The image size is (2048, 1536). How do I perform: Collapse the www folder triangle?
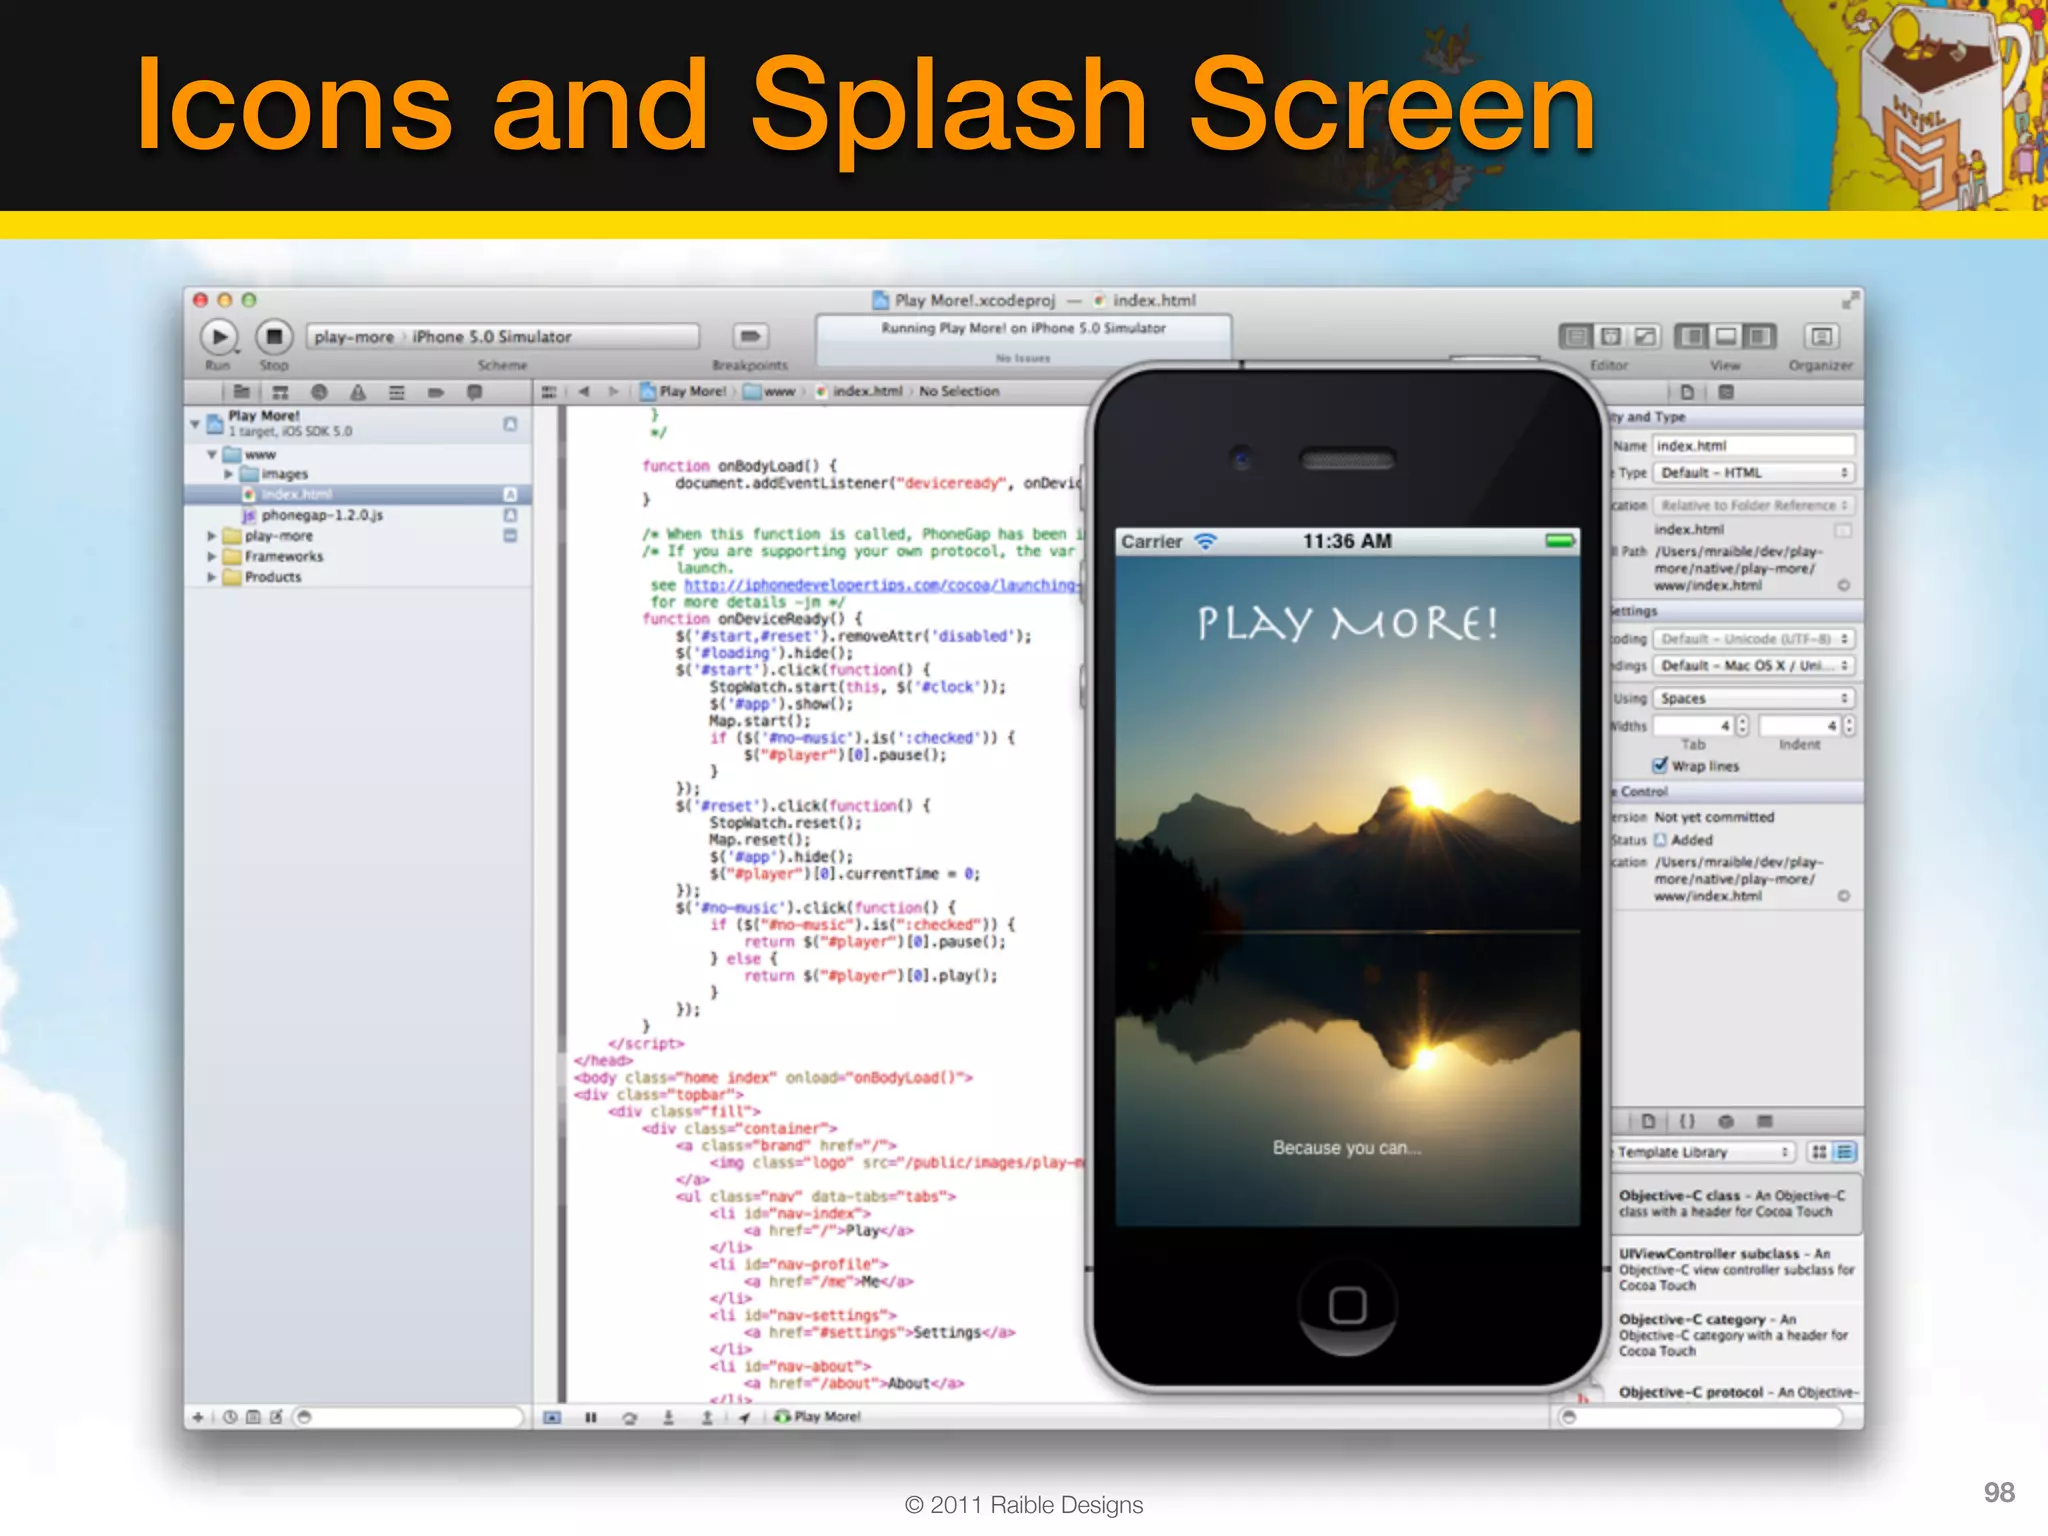pos(212,455)
